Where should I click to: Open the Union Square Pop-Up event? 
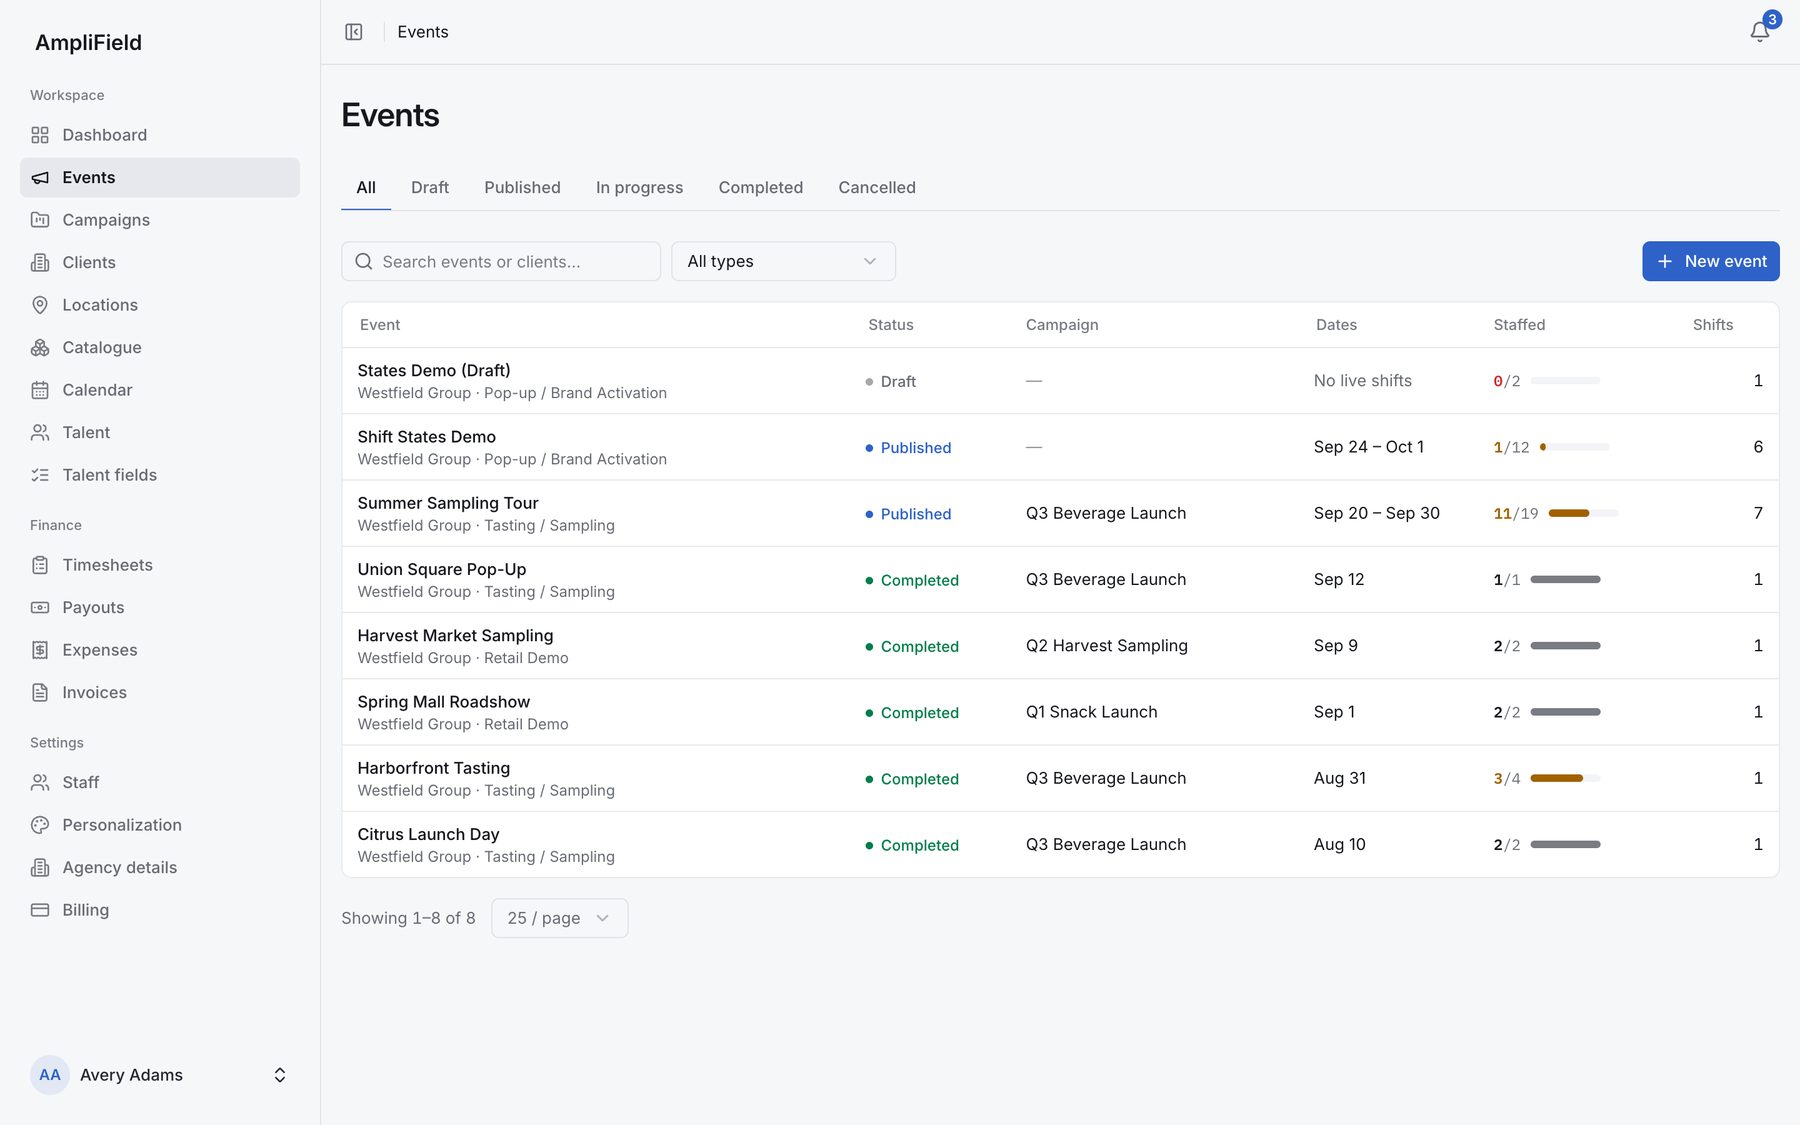(442, 569)
